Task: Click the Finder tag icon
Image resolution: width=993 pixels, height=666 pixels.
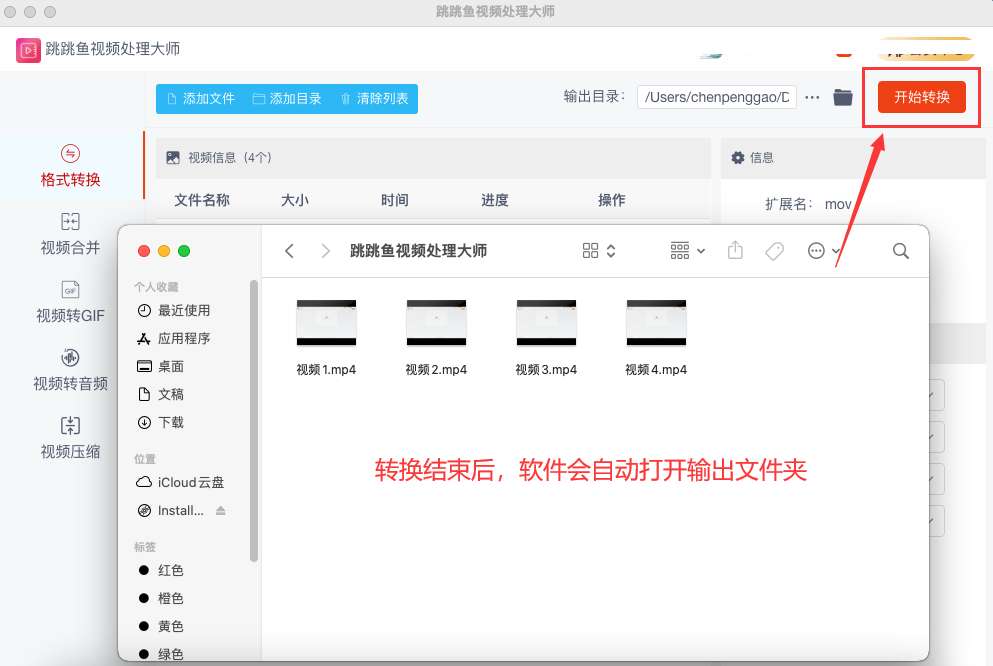Action: [775, 251]
